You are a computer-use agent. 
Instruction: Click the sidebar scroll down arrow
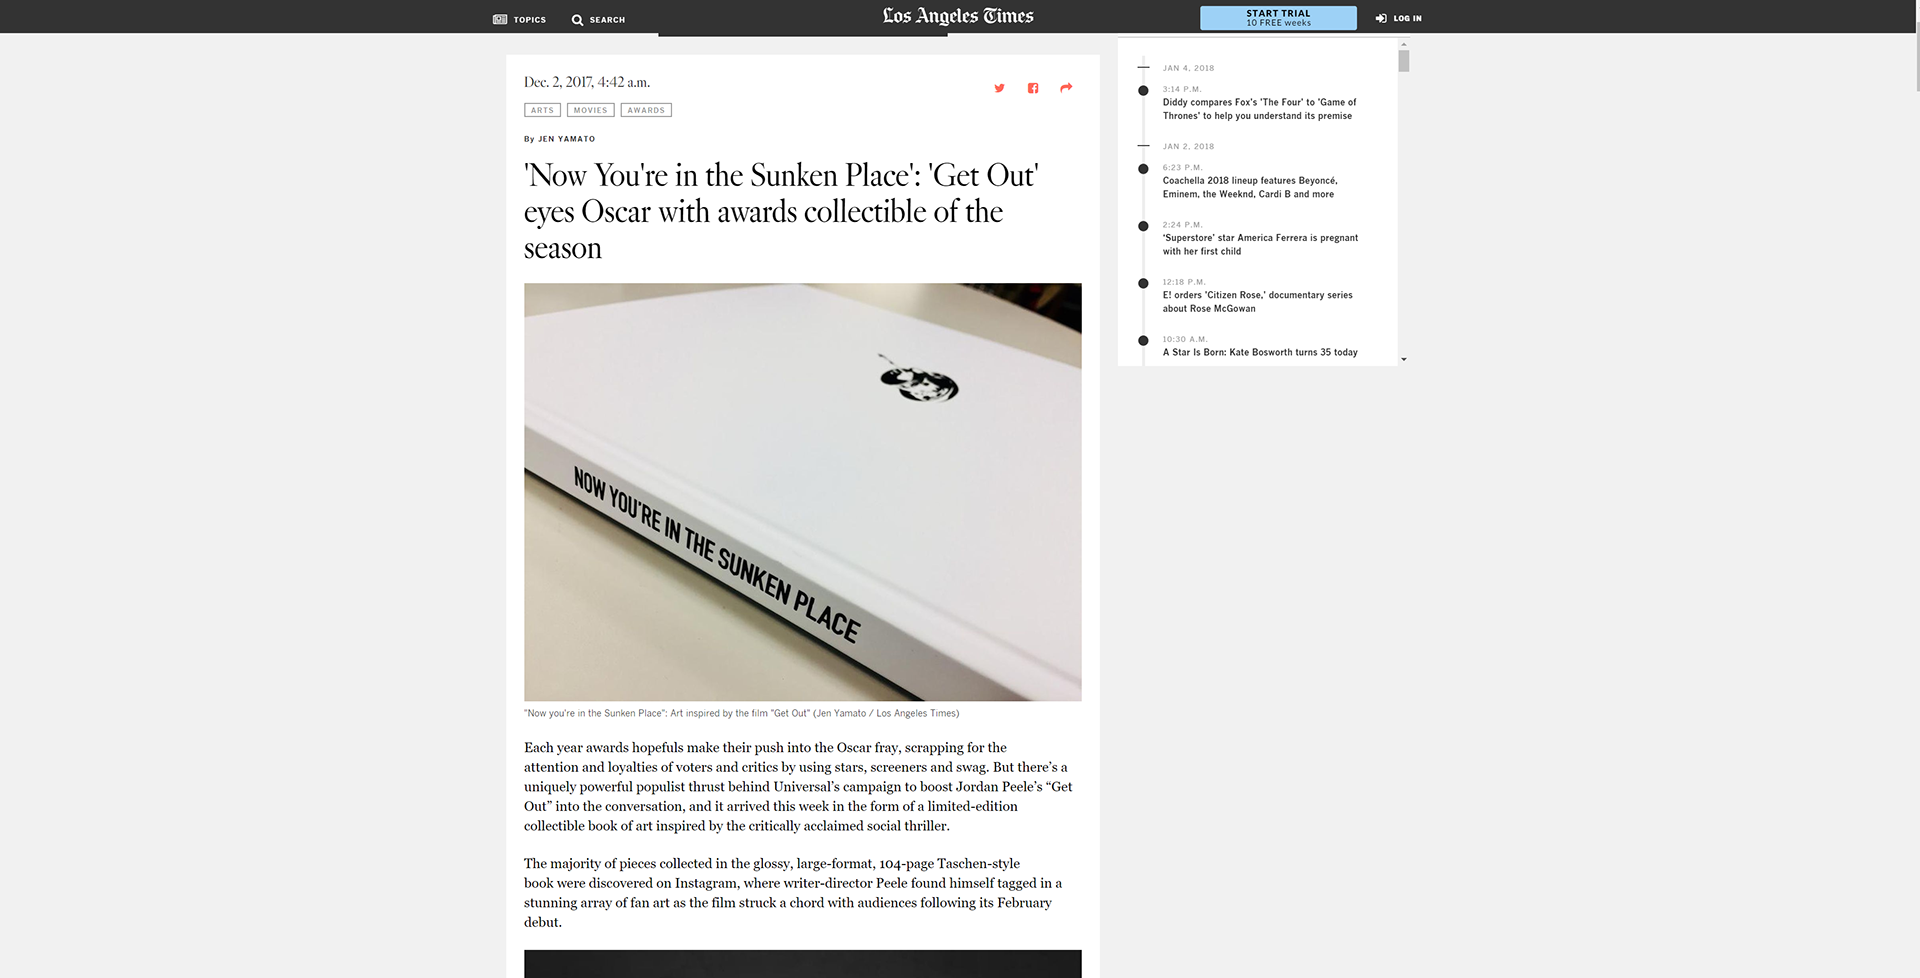[1404, 359]
